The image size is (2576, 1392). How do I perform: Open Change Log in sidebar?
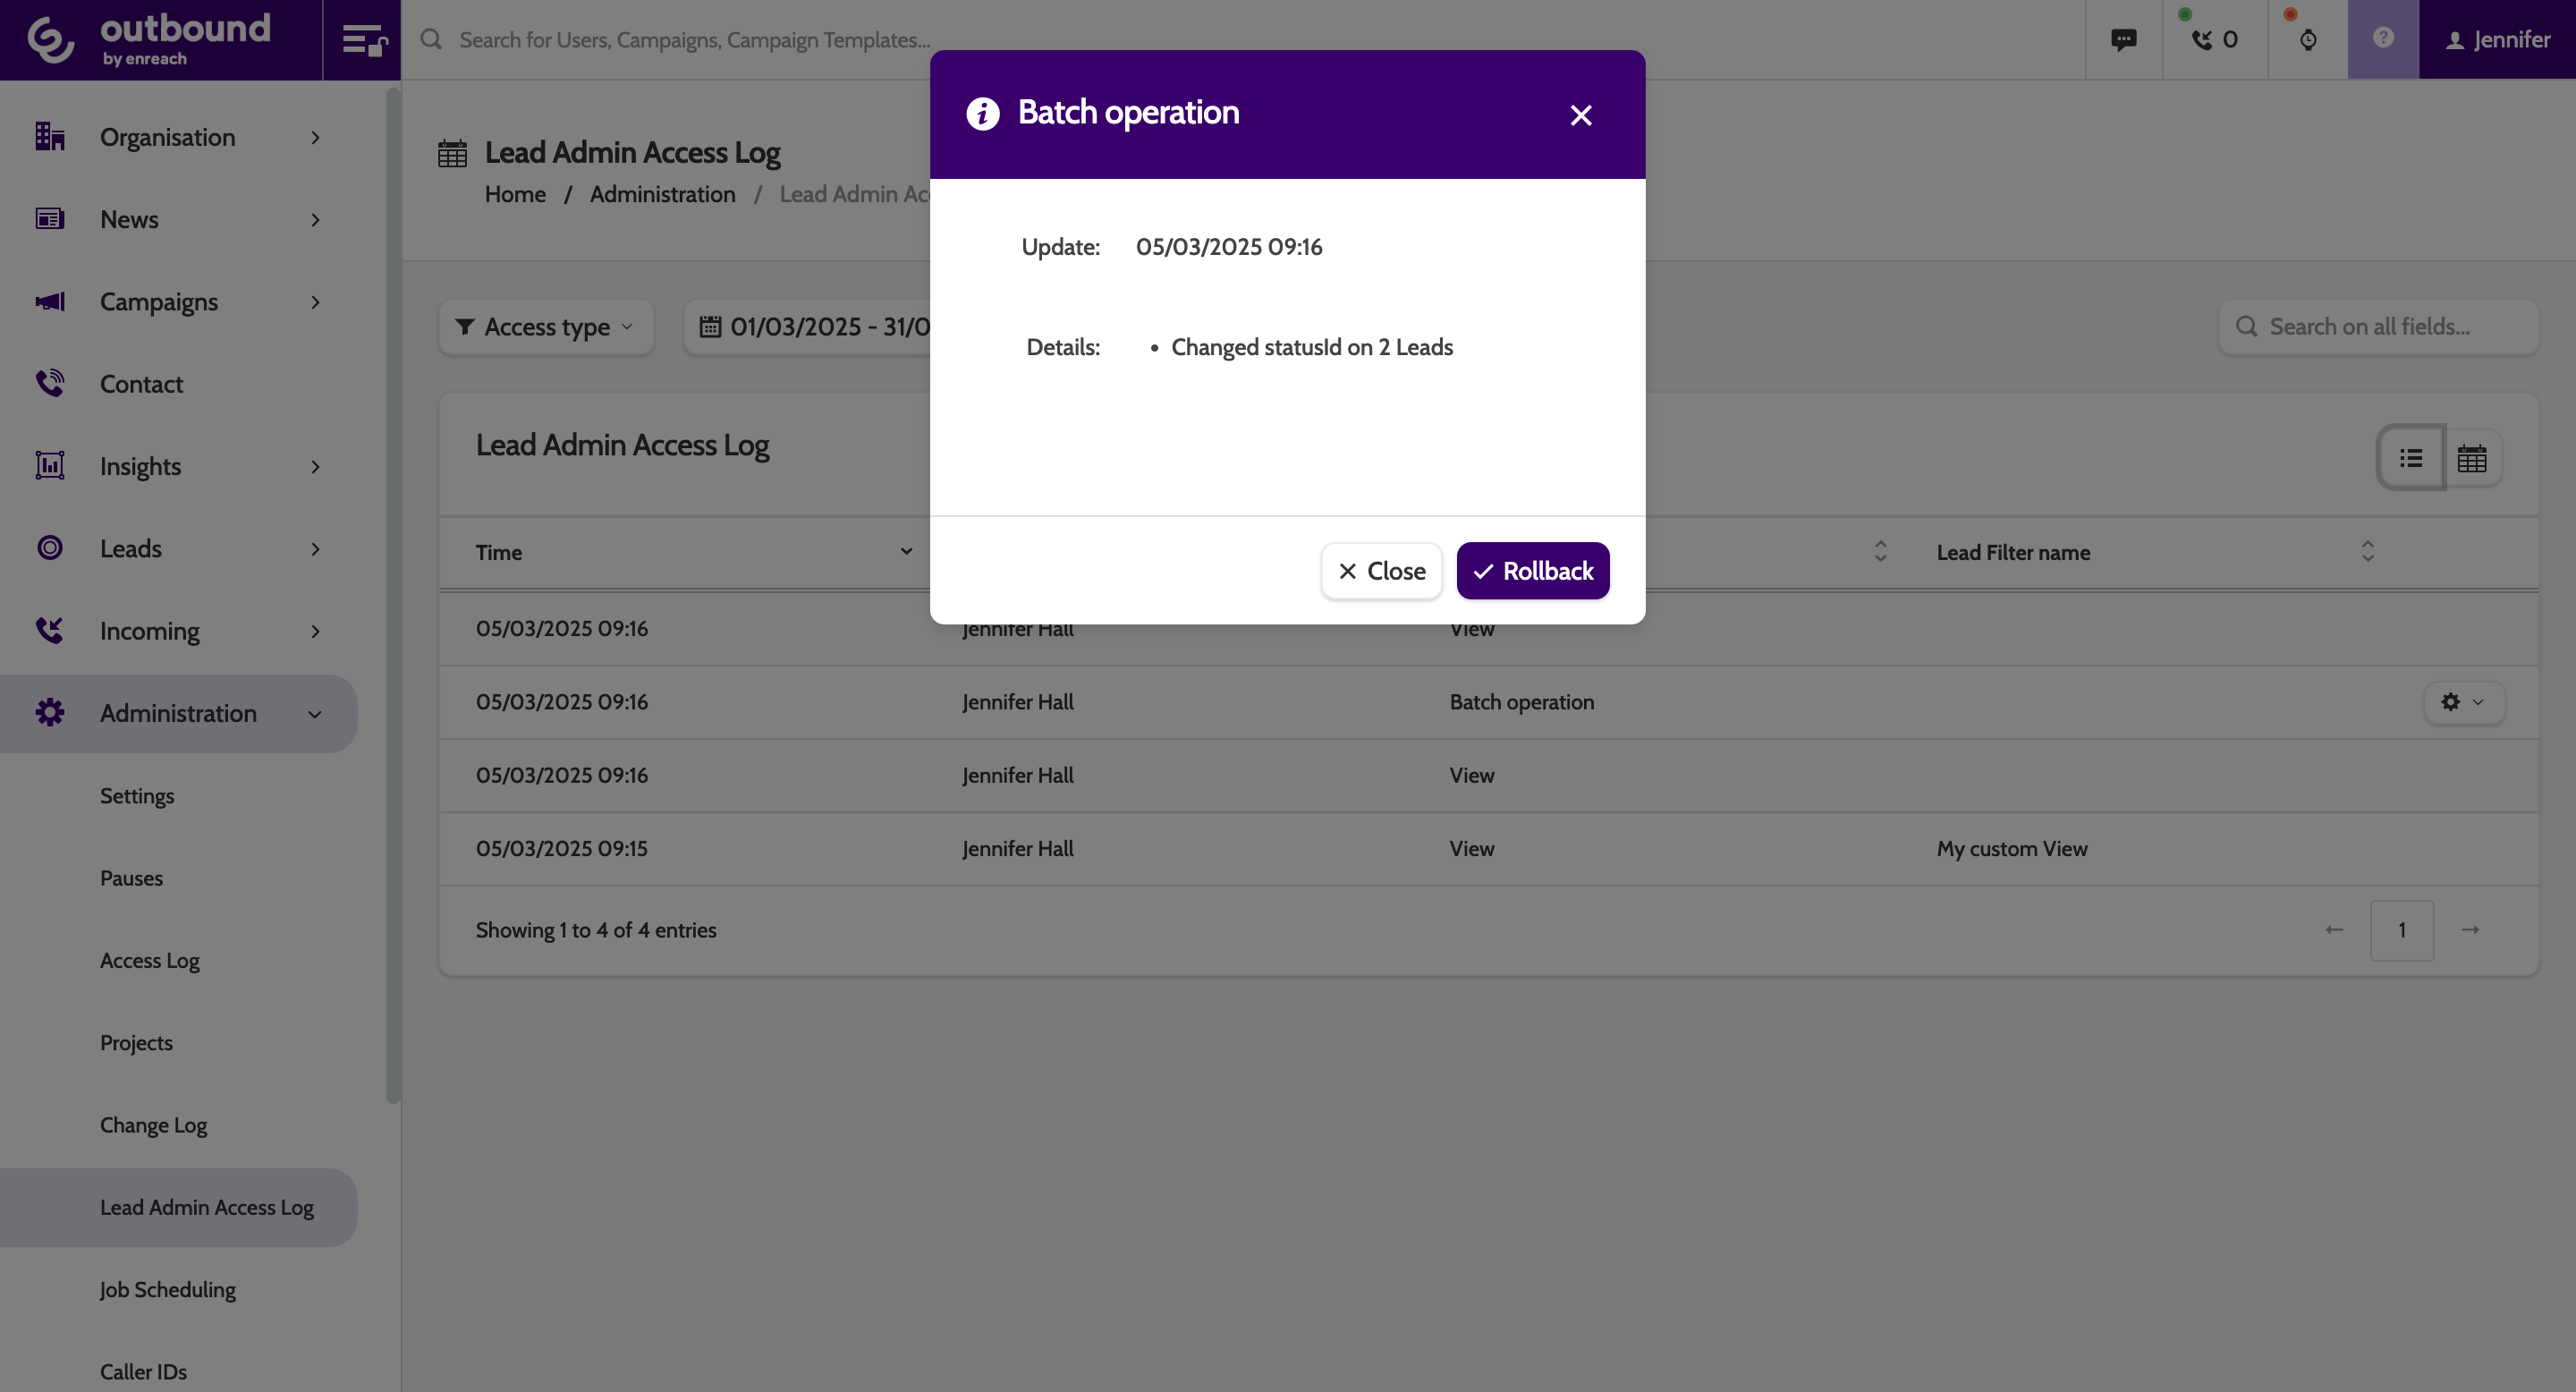tap(153, 1125)
